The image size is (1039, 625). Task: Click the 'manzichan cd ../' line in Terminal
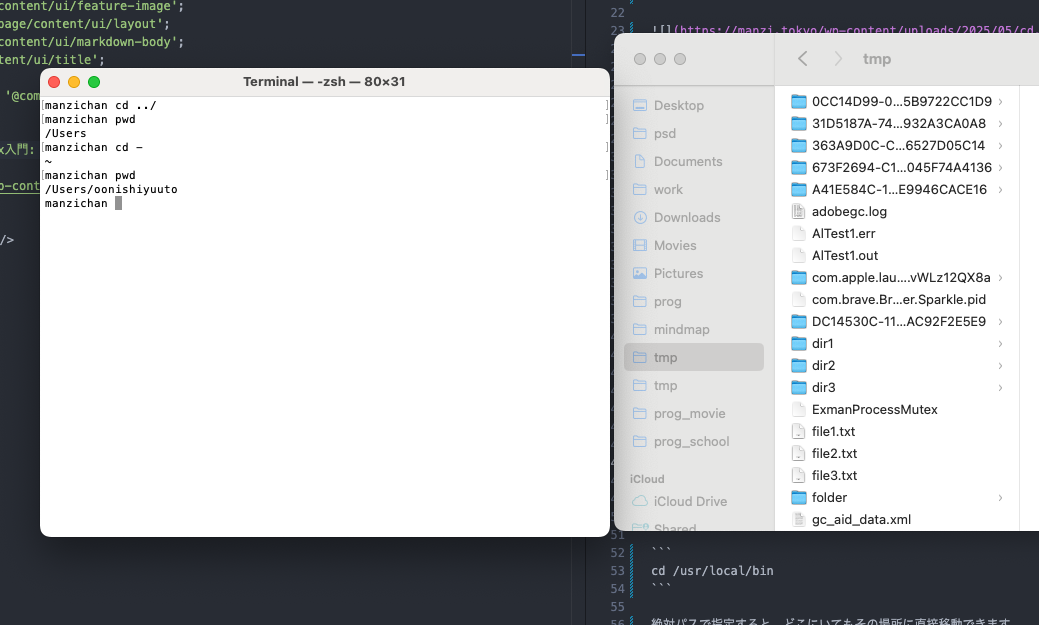coord(101,105)
